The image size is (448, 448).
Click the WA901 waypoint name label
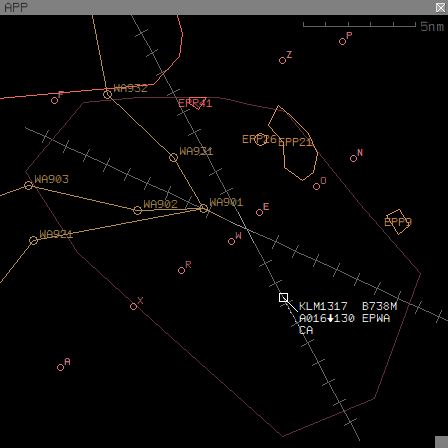pyautogui.click(x=226, y=202)
